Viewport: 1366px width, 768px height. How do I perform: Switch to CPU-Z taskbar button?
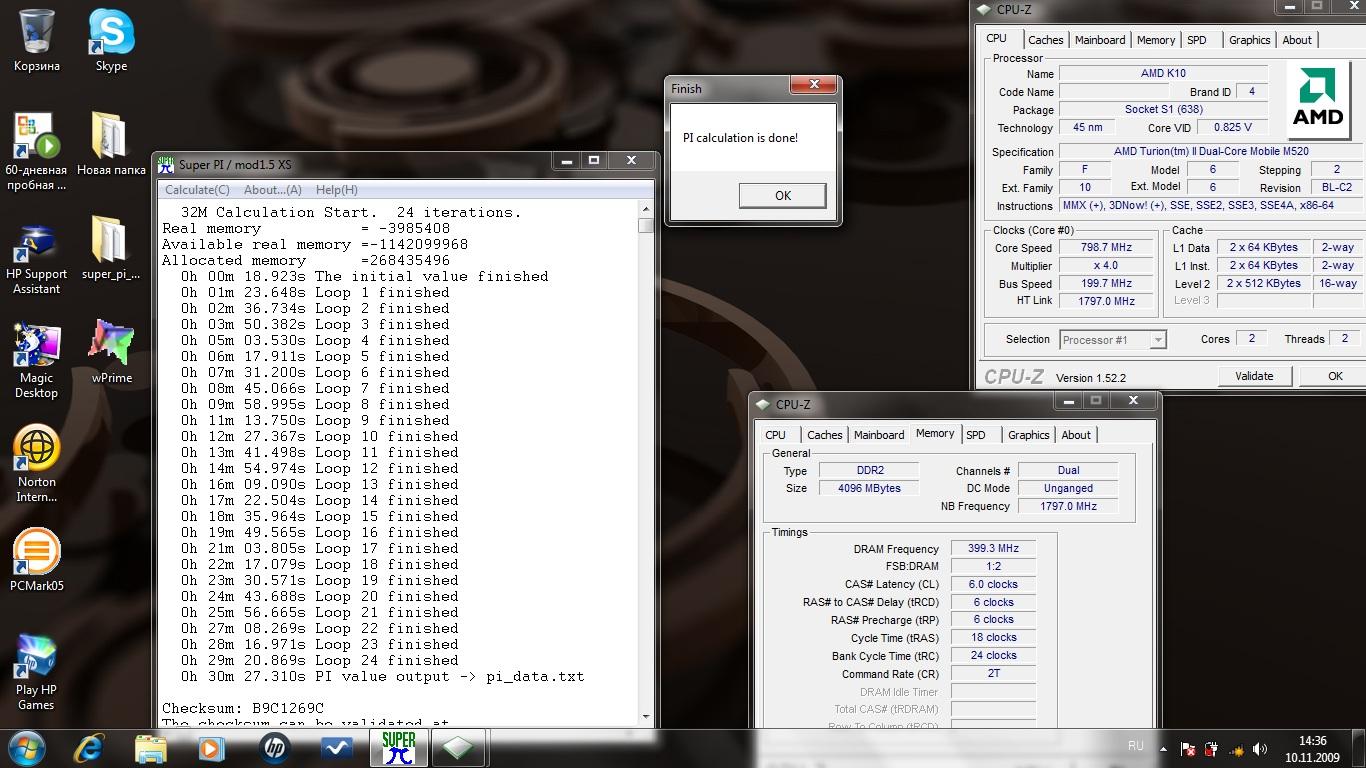pyautogui.click(x=458, y=748)
